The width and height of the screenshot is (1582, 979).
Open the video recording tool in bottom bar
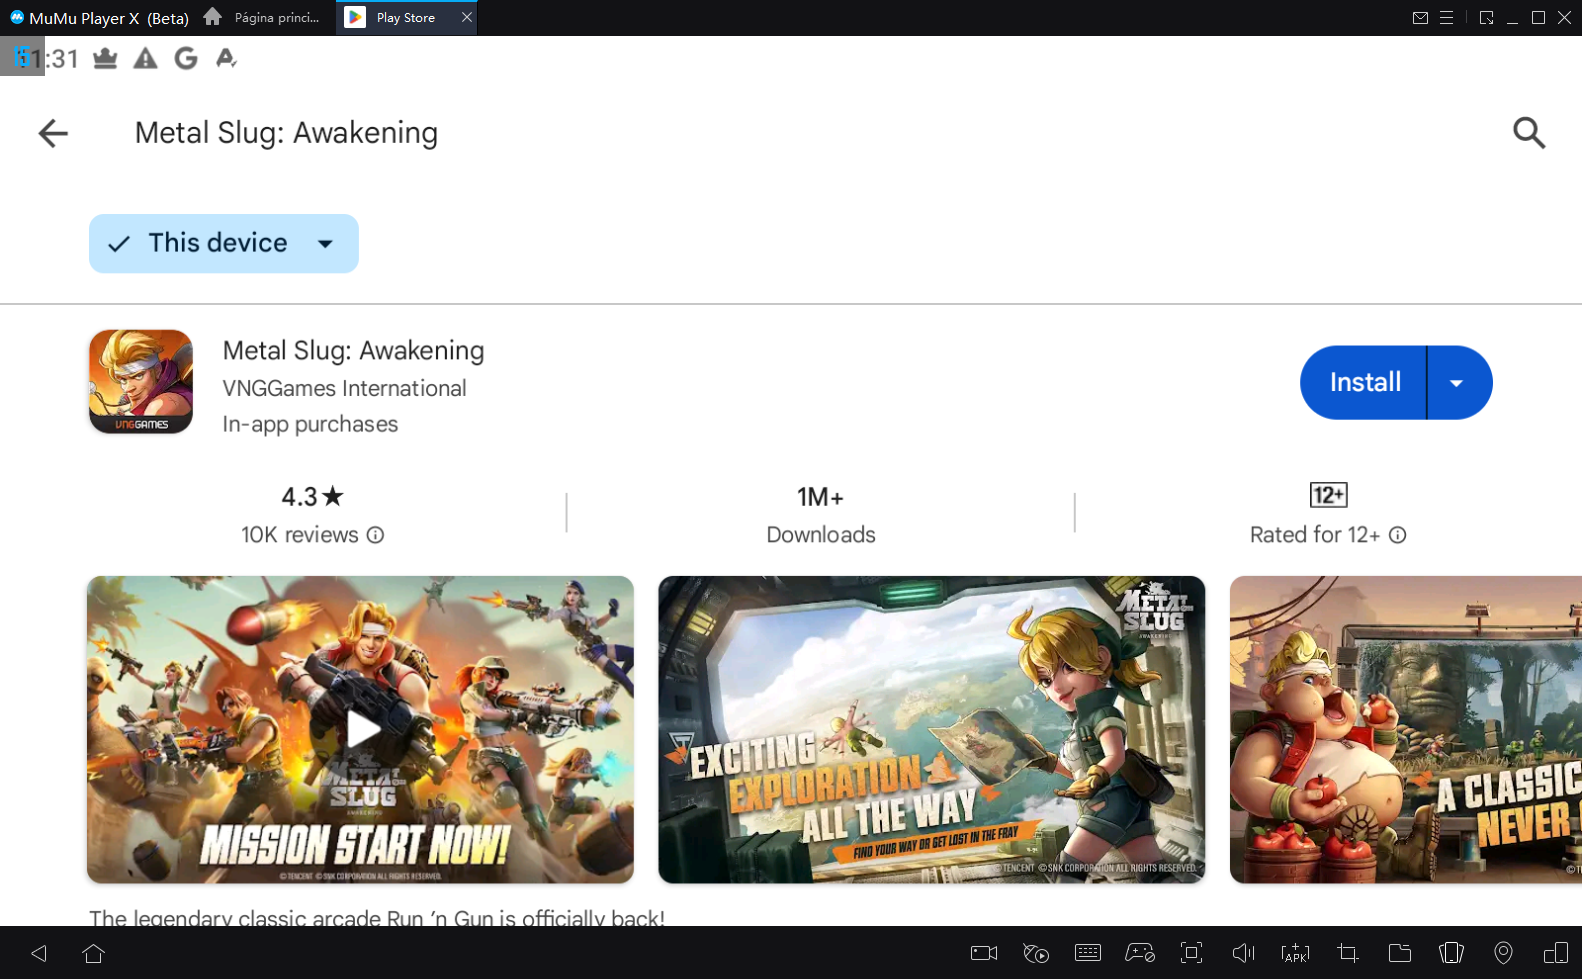pos(984,953)
